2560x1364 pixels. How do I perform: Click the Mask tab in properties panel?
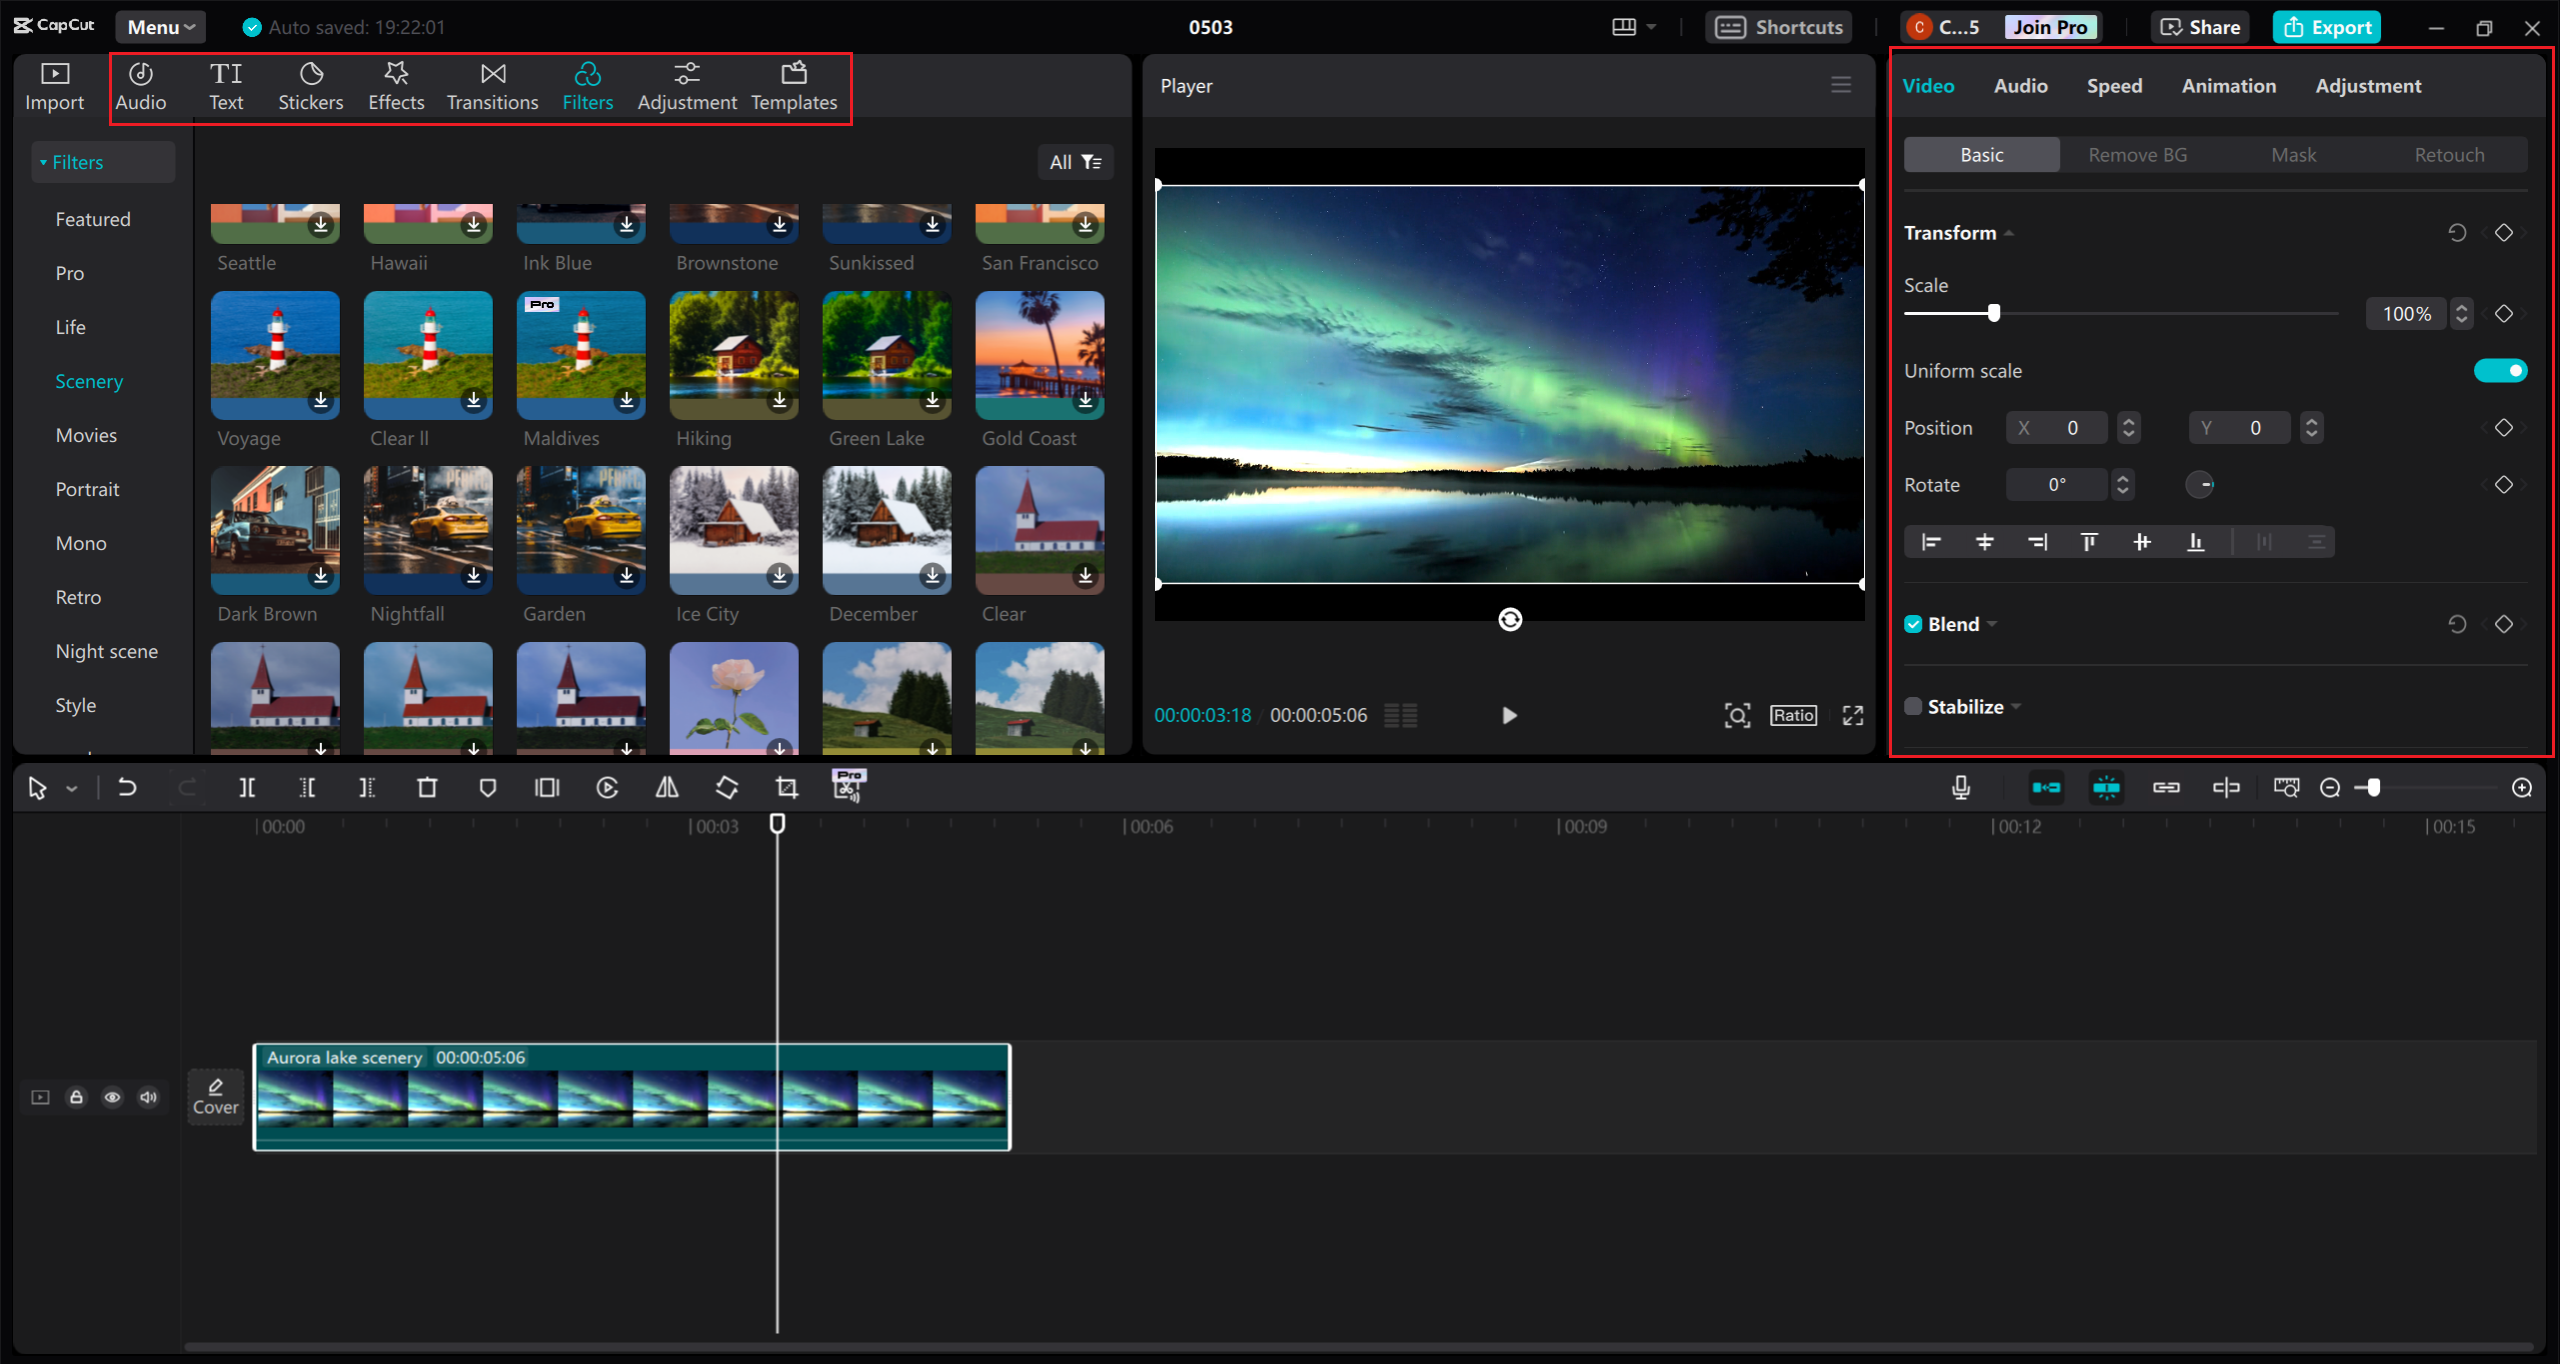2294,154
